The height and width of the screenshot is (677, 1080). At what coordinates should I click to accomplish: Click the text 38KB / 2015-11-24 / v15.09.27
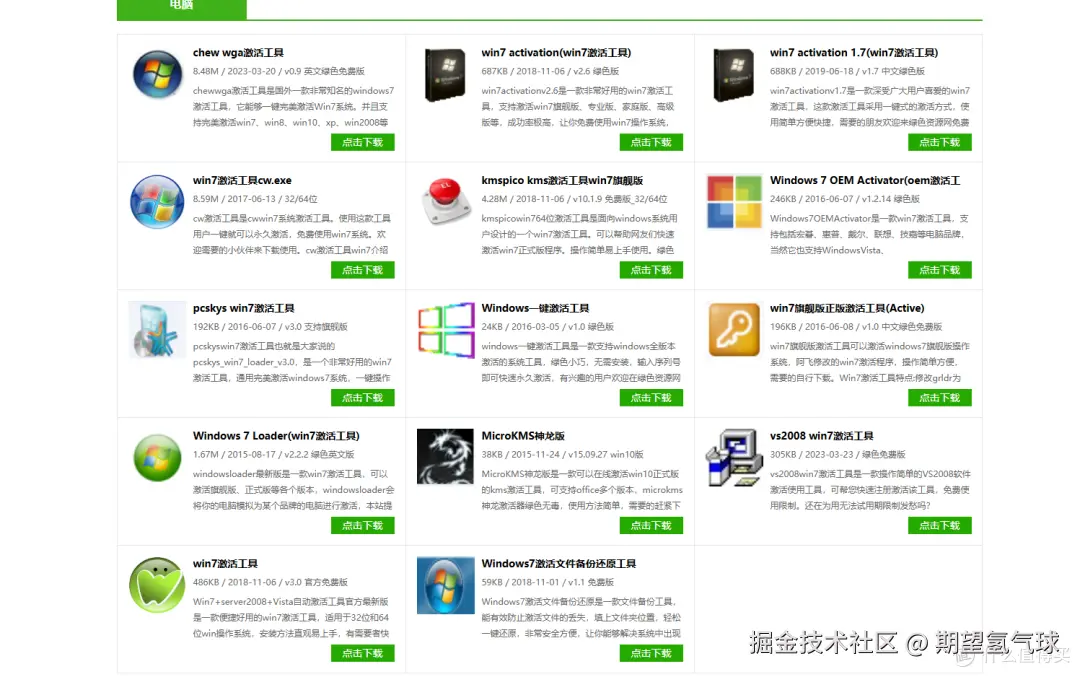click(x=544, y=455)
